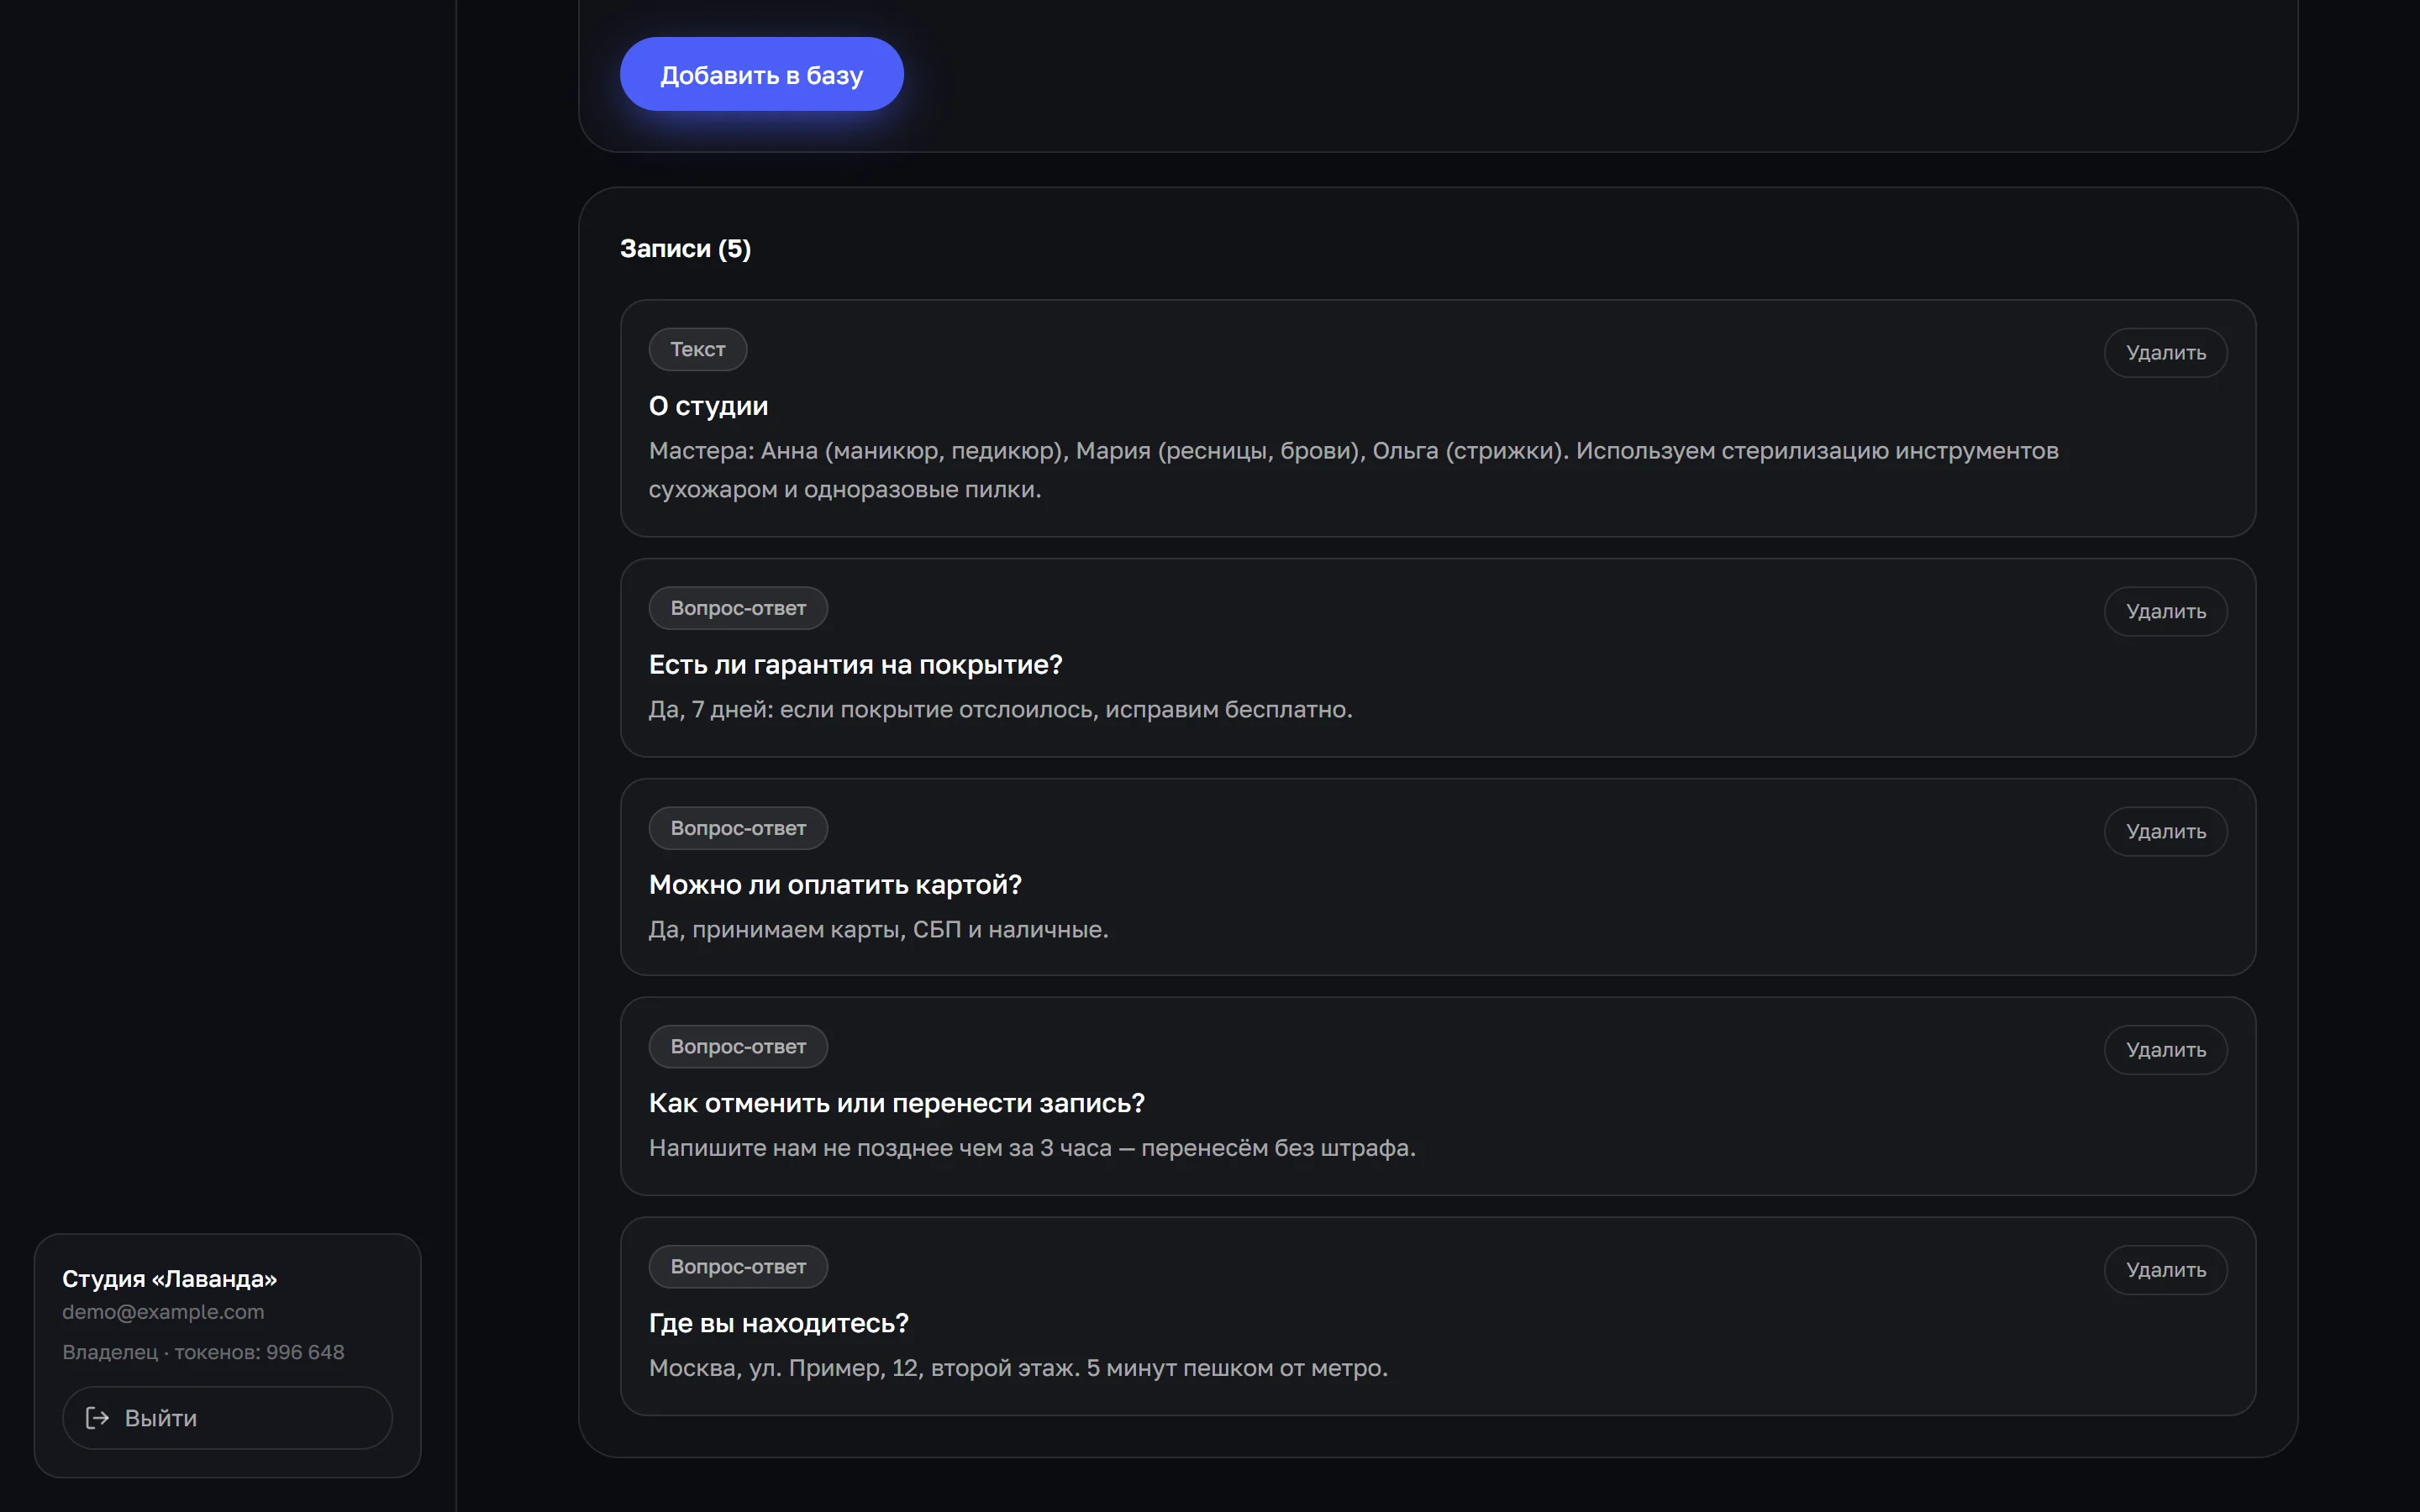Screen dimensions: 2420x1512
Task: Click 'Вопрос-ответ' tag on the guarantee record
Action: tap(738, 608)
